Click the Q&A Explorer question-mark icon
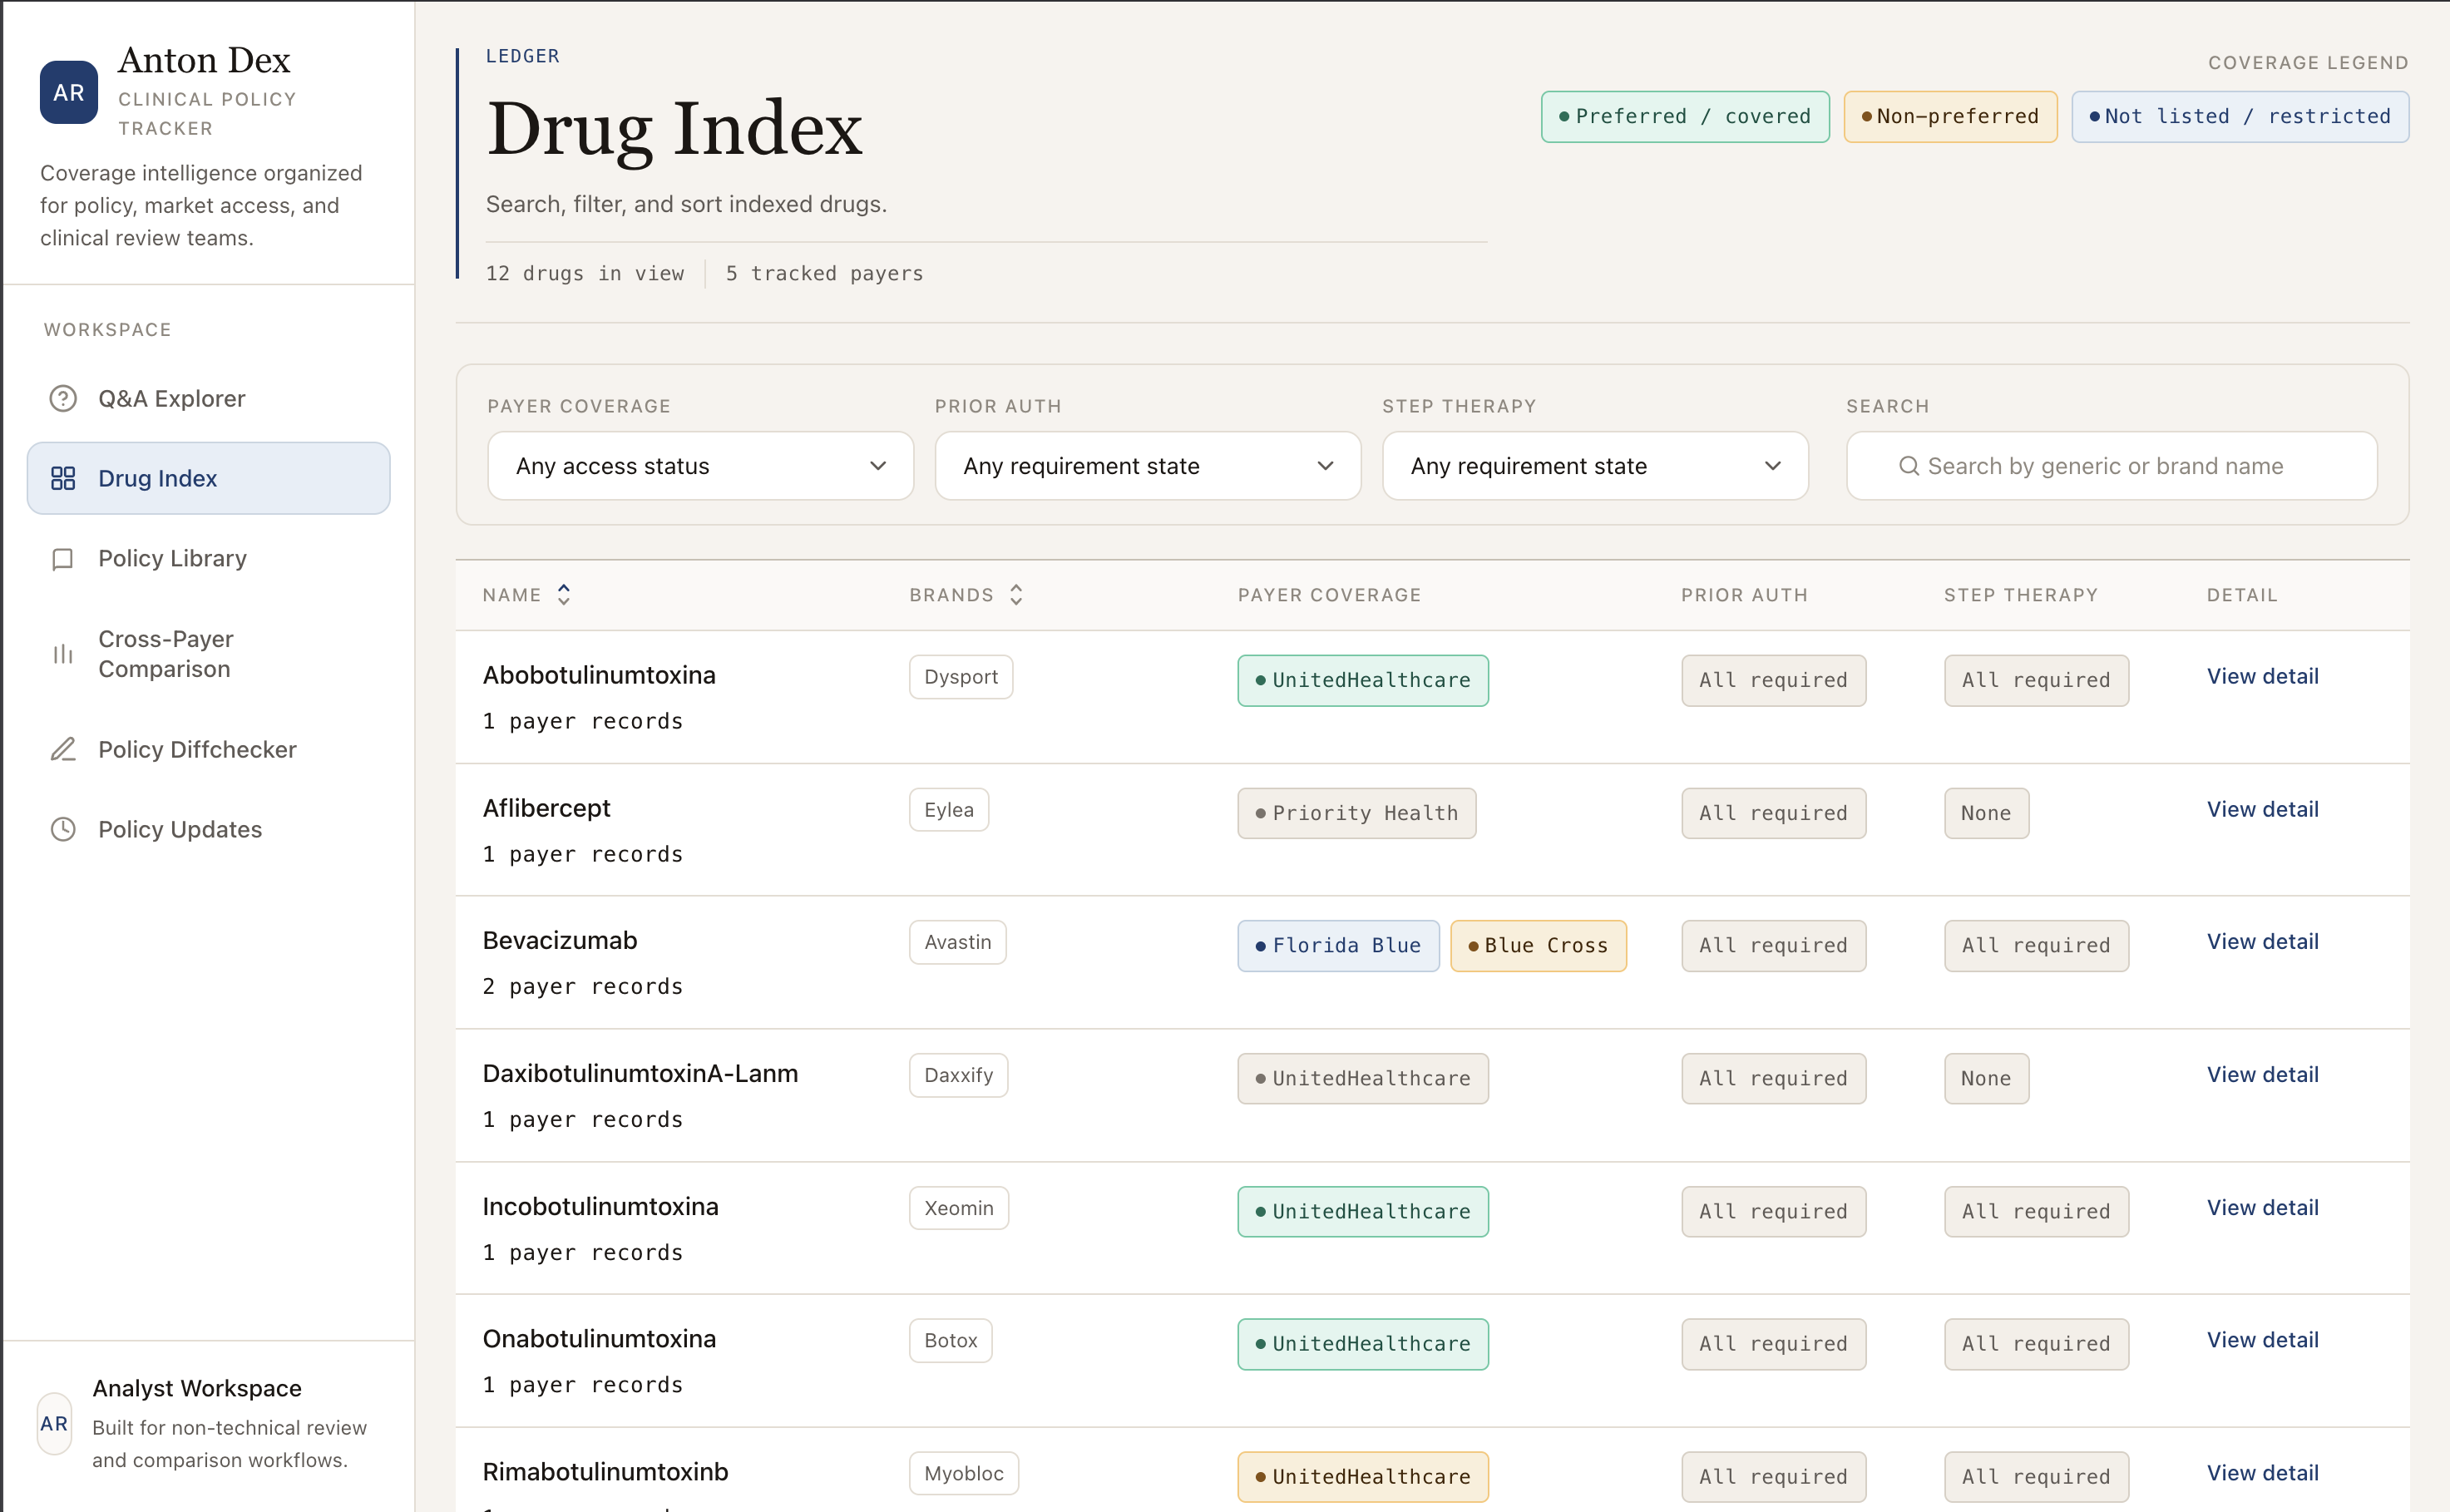This screenshot has height=1512, width=2450. 63,398
